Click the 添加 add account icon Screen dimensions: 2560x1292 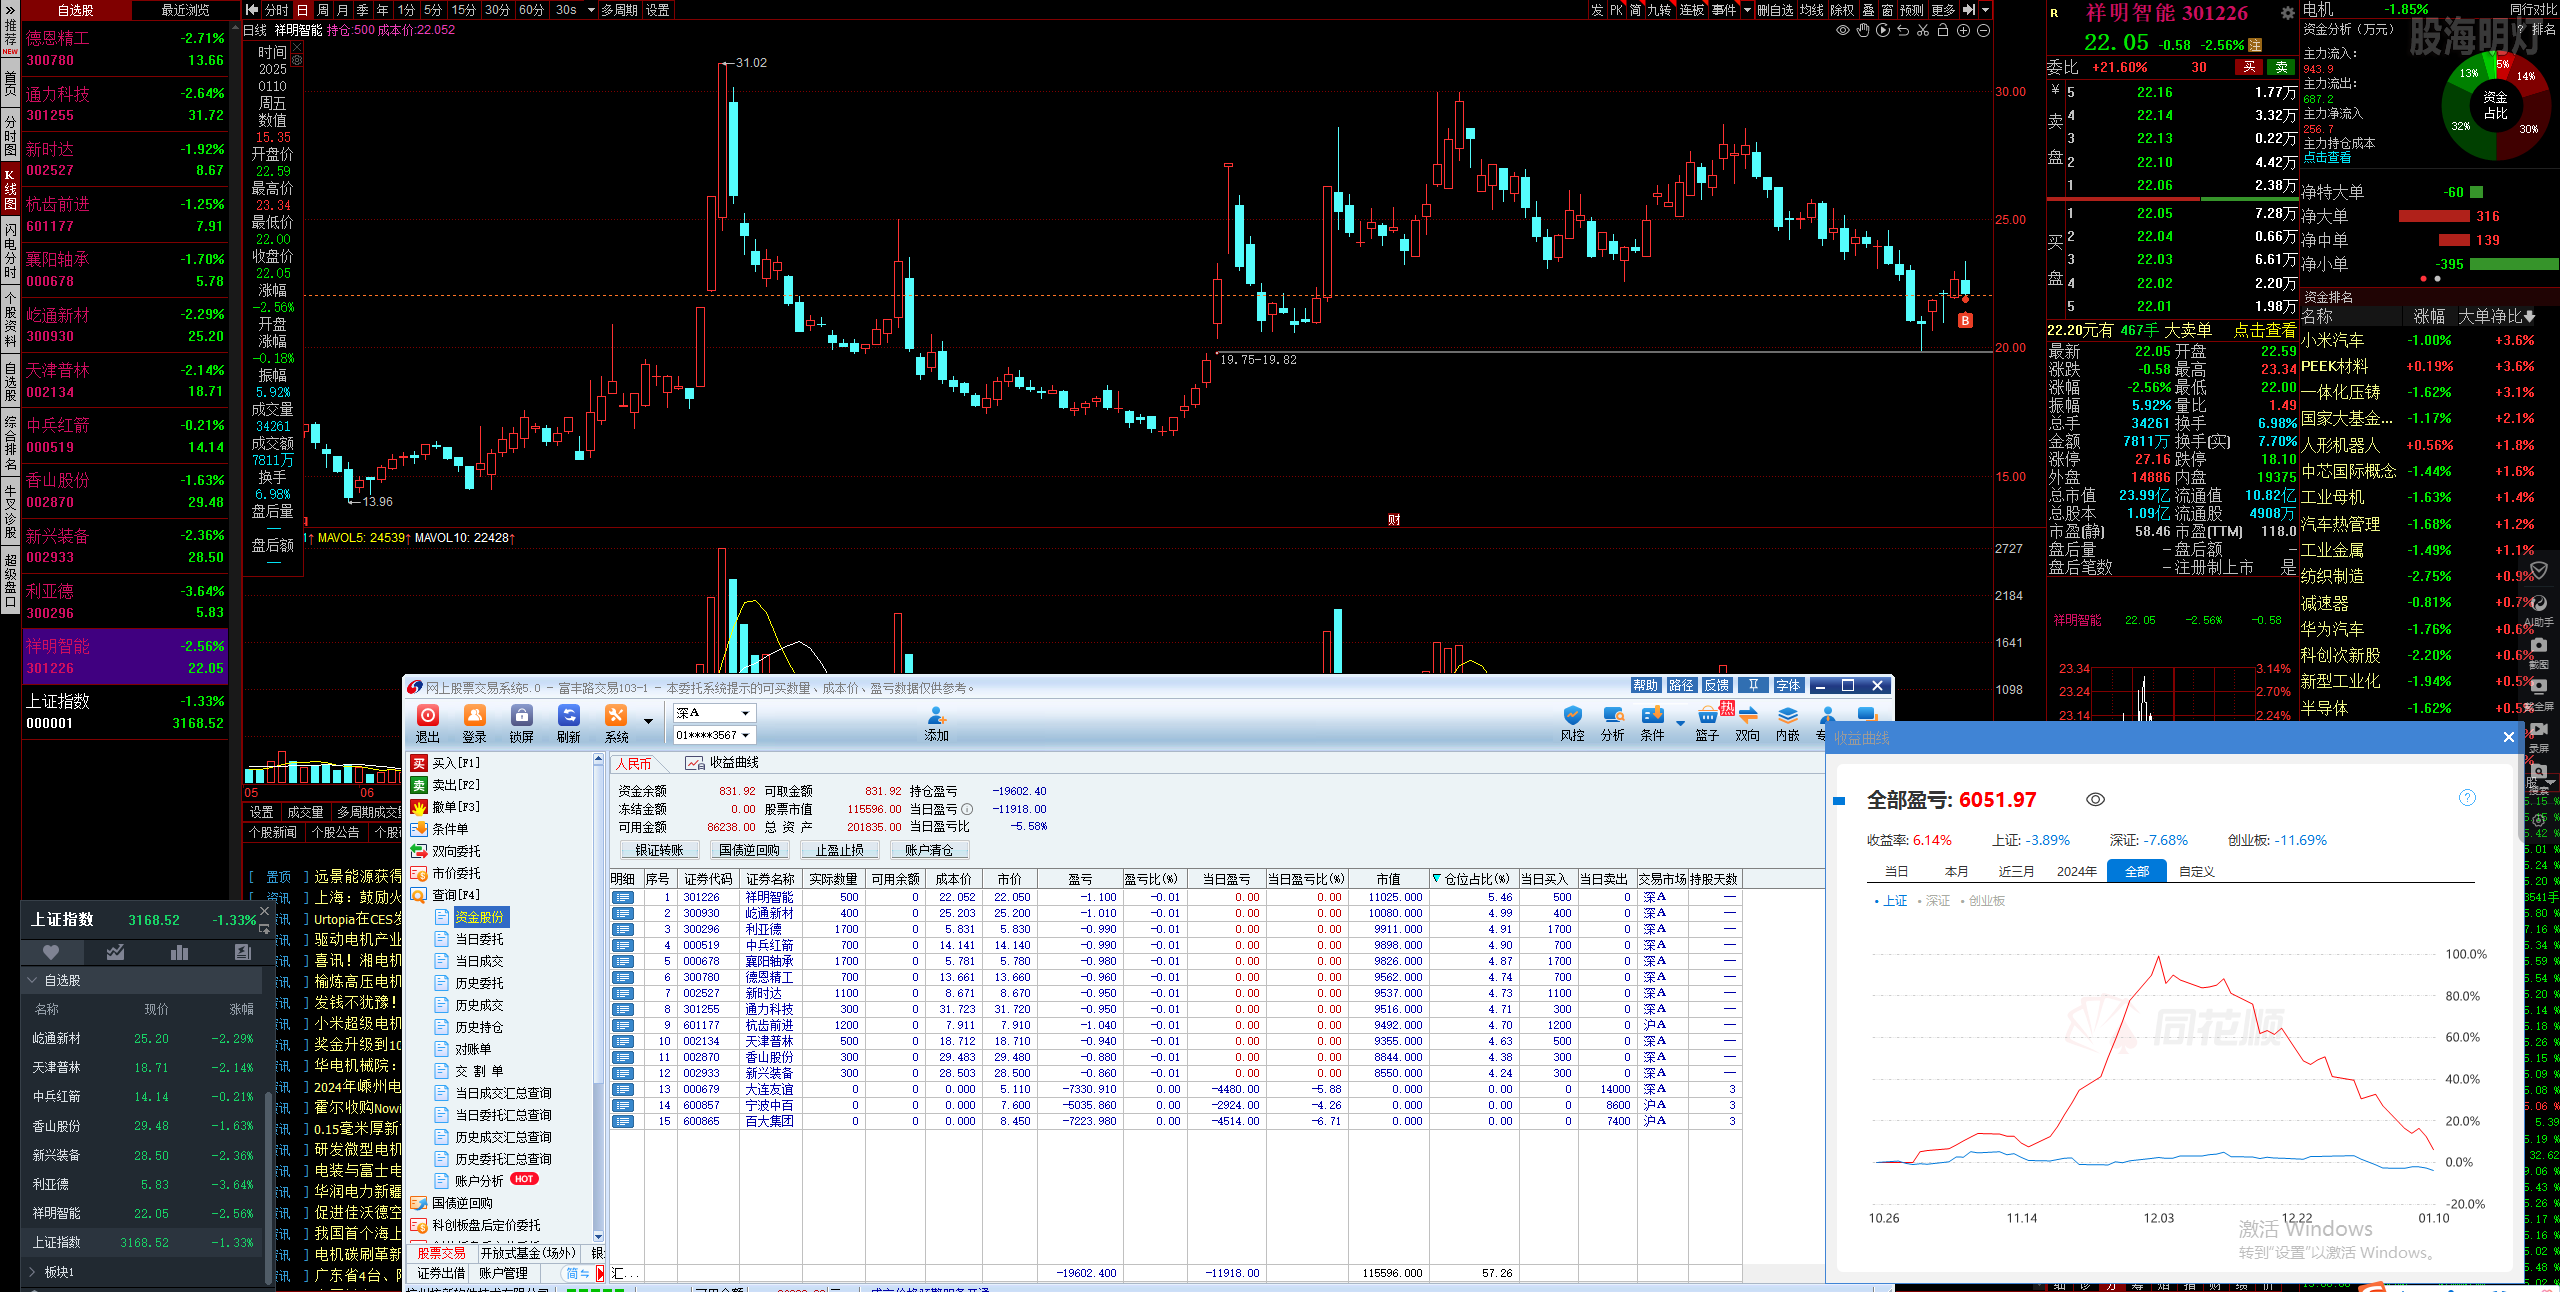[937, 724]
